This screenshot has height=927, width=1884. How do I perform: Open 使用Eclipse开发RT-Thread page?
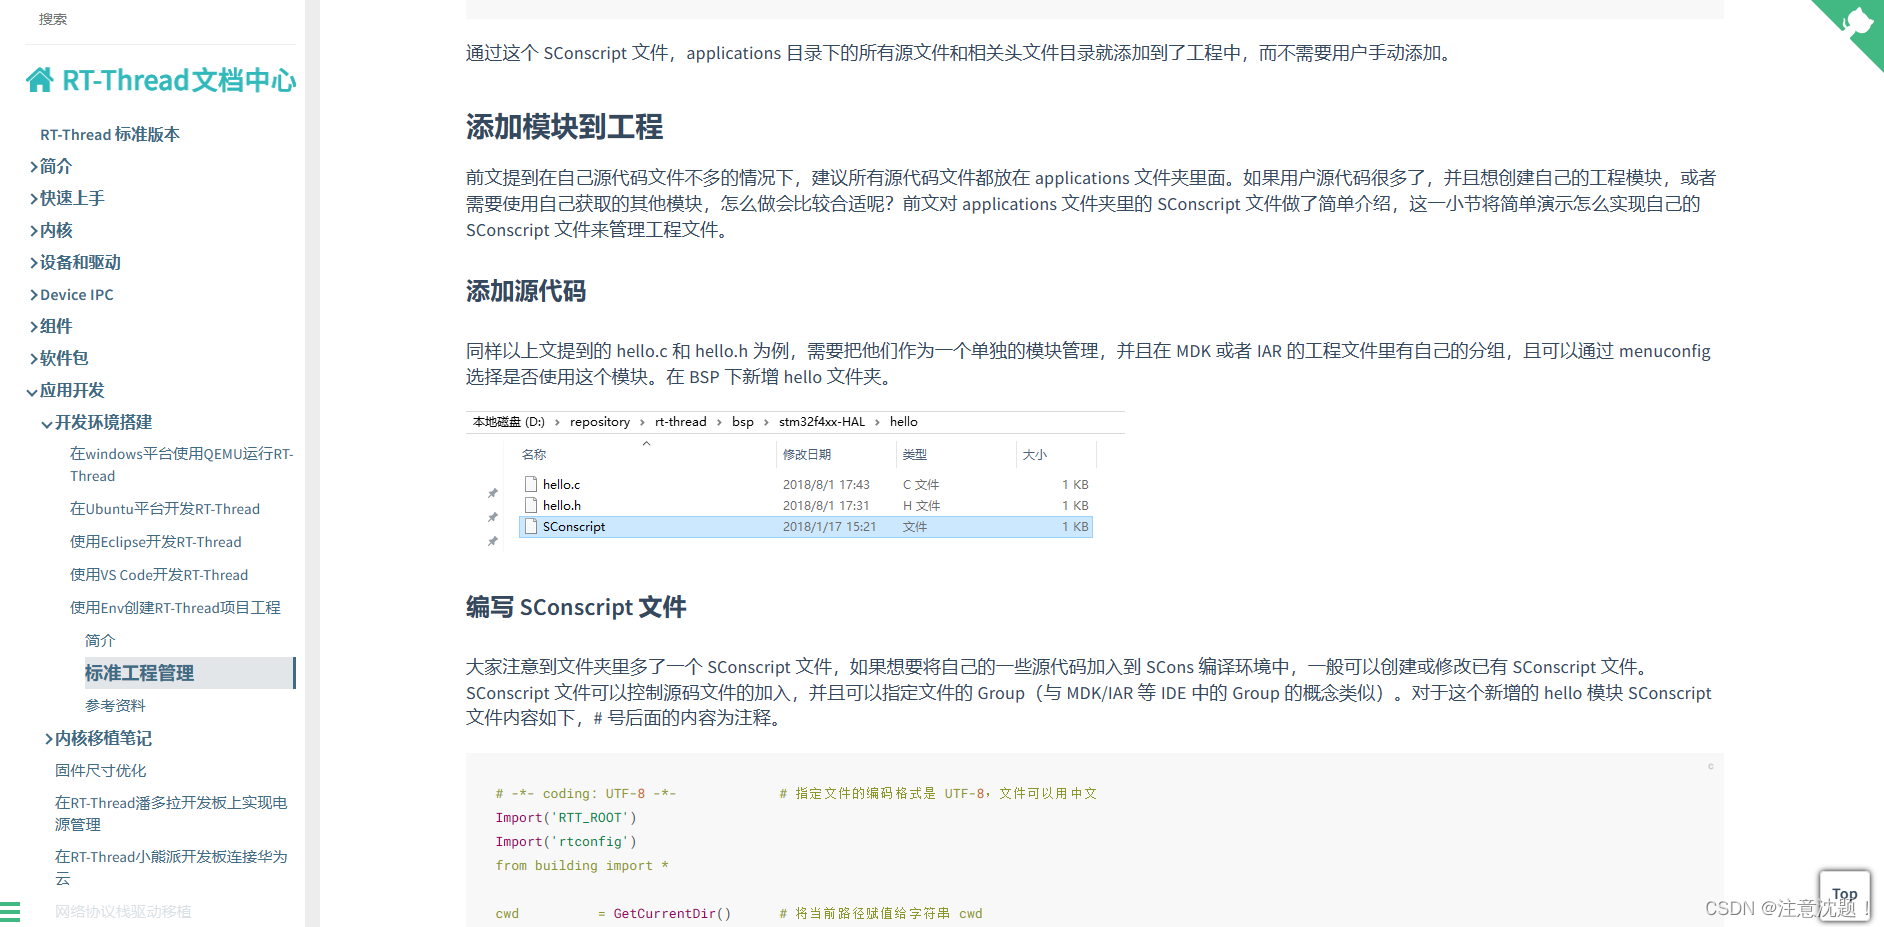click(x=156, y=542)
